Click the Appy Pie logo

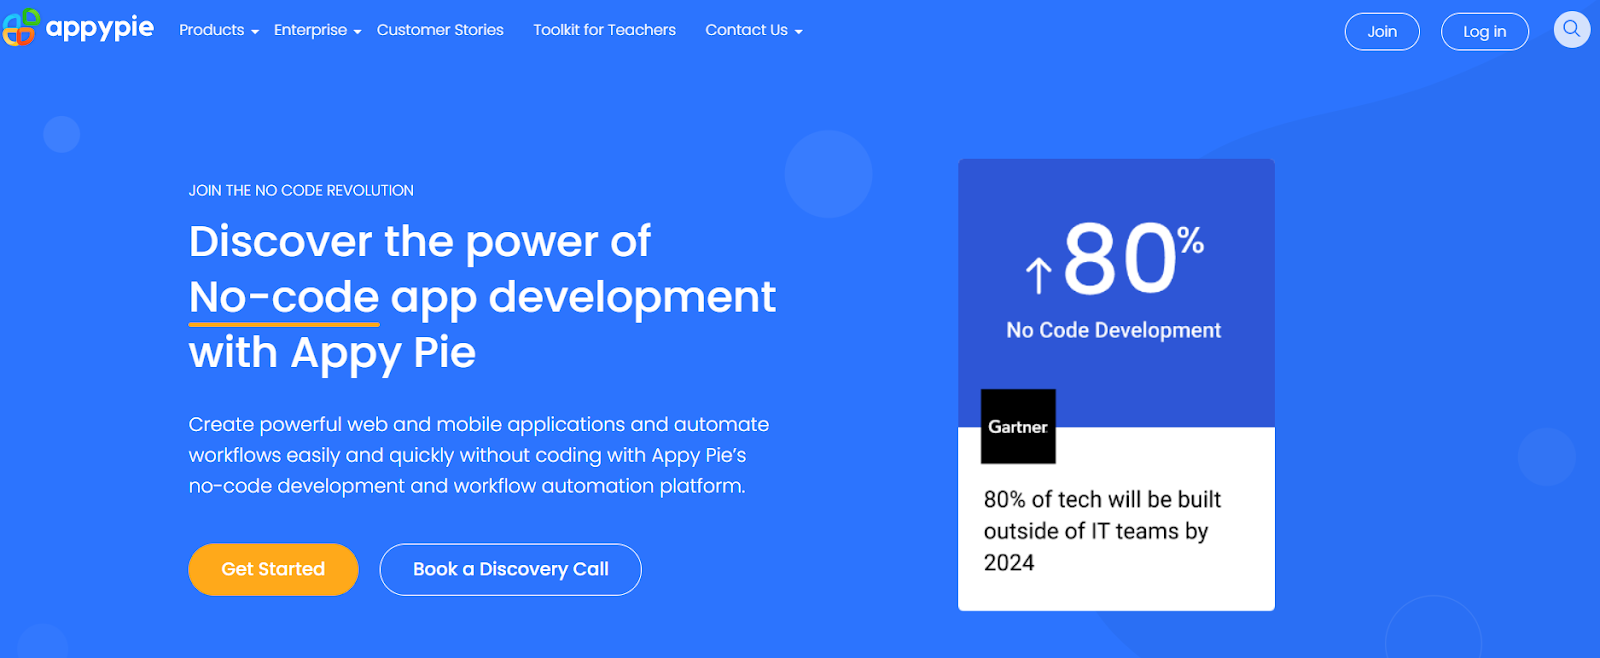[x=78, y=27]
